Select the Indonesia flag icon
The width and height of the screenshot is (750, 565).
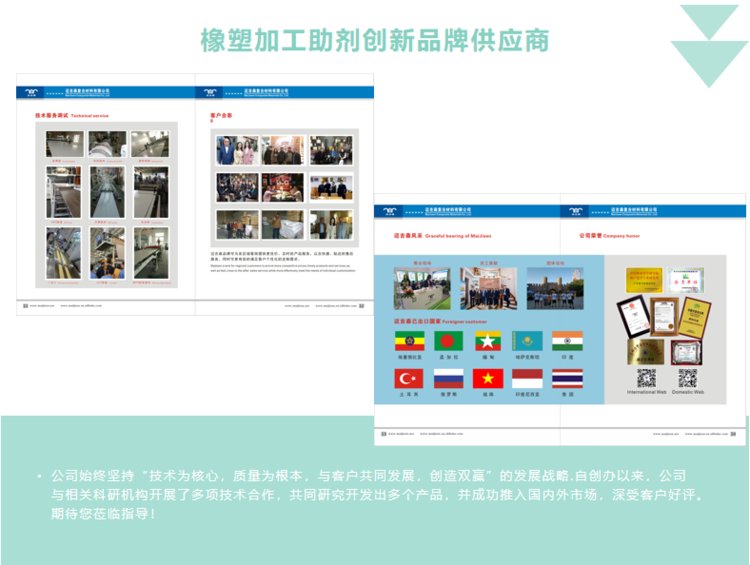click(527, 379)
